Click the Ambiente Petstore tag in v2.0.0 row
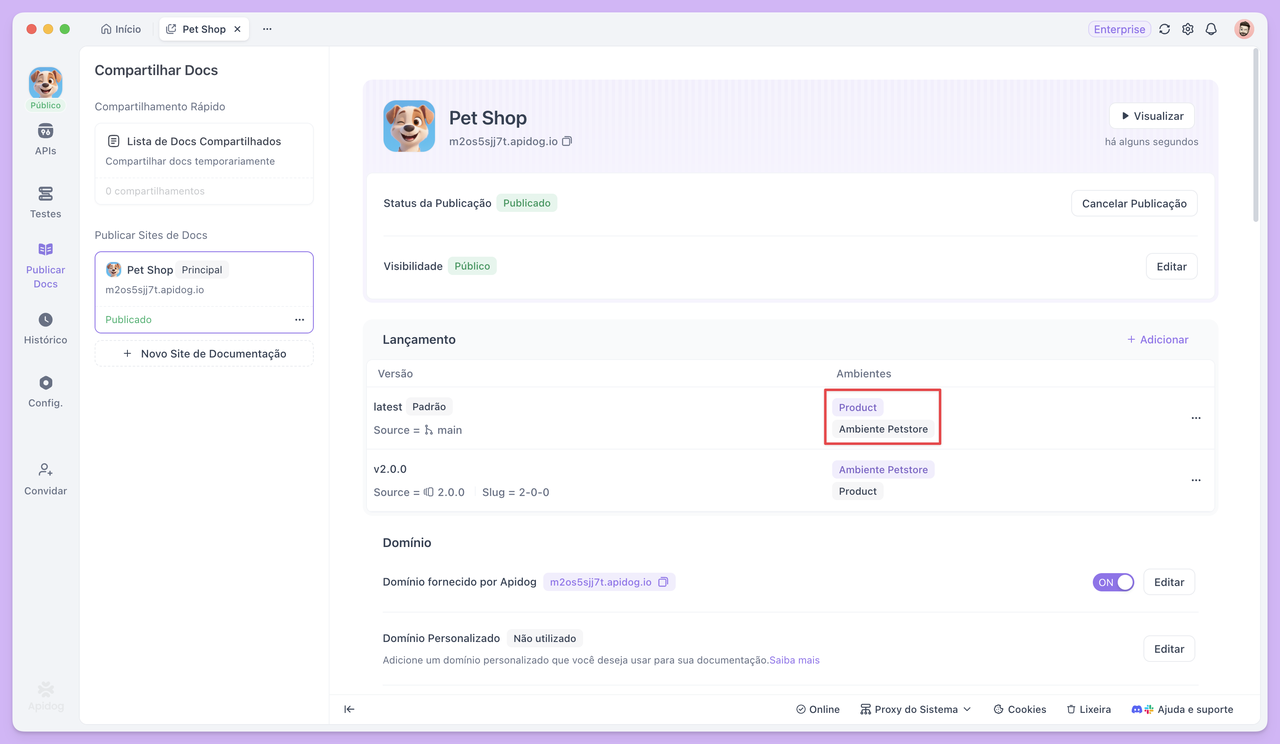 tap(883, 470)
